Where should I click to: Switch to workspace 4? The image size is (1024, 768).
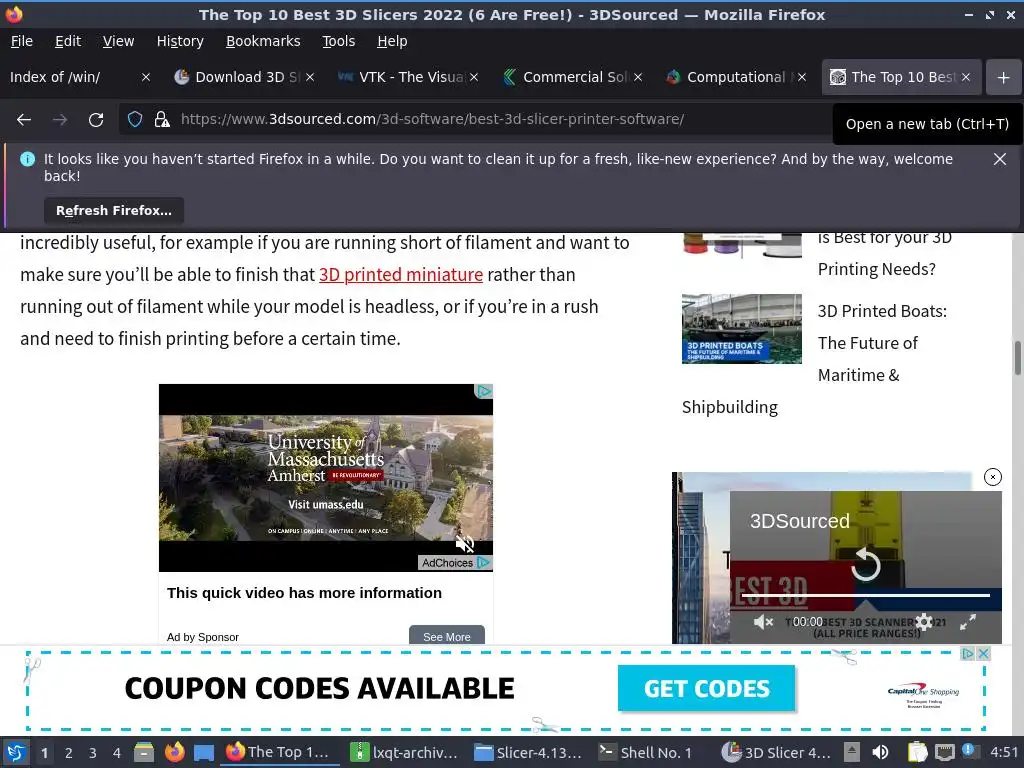[x=117, y=753]
